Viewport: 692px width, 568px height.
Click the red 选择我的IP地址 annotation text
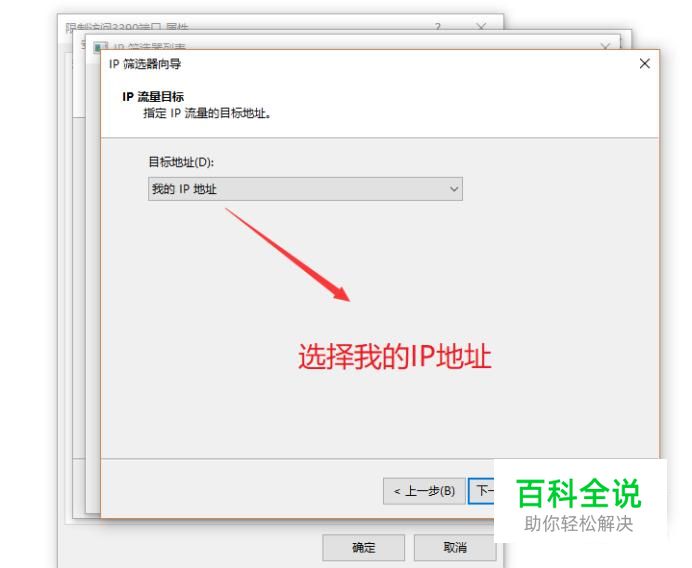(395, 357)
